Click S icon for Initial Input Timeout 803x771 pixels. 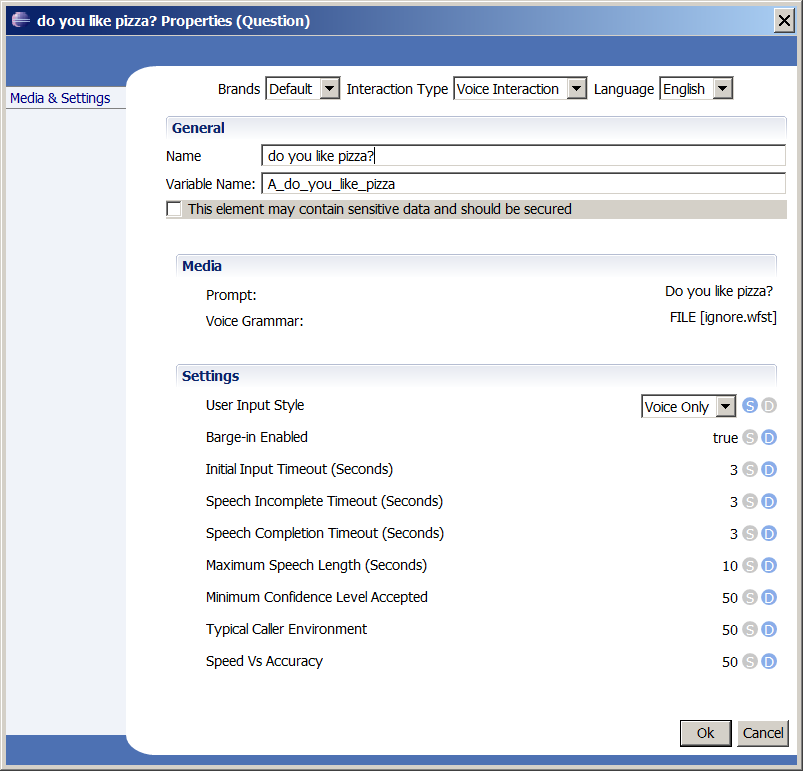(750, 469)
